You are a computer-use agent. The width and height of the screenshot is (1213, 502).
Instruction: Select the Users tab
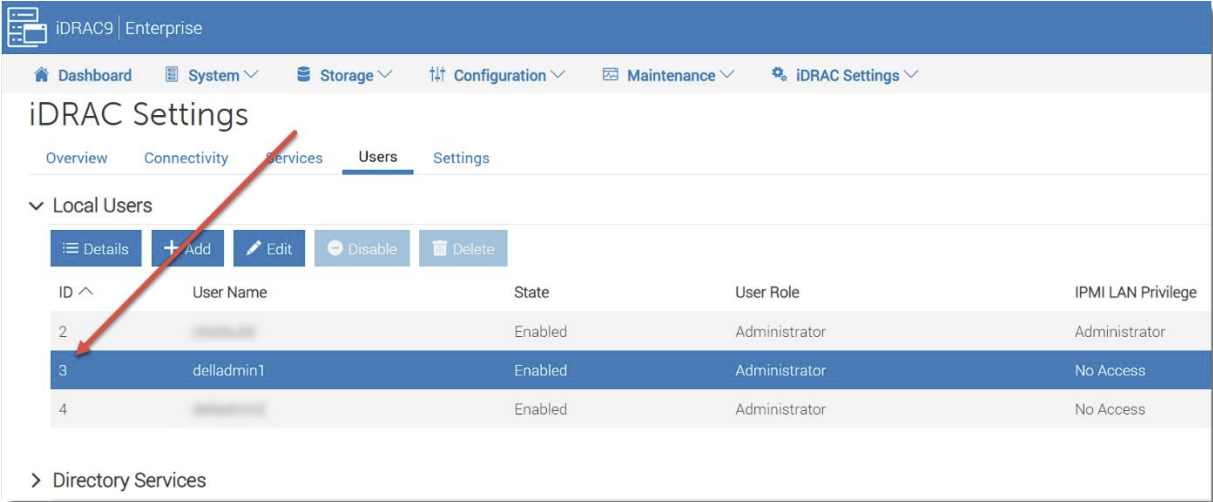click(x=378, y=157)
